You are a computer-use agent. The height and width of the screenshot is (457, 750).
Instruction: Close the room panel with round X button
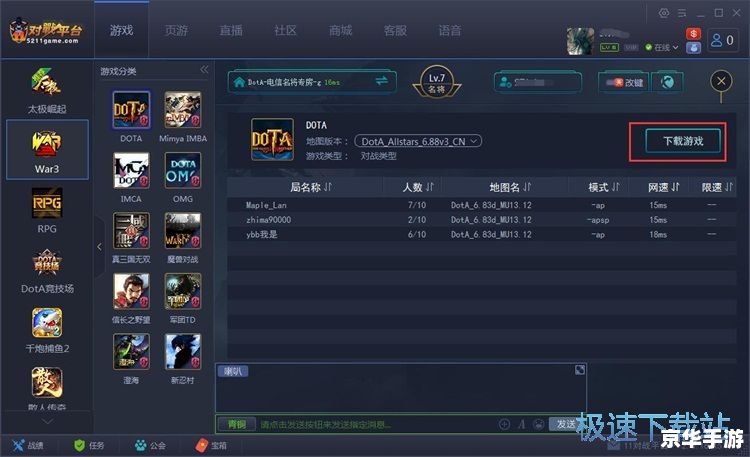tap(721, 81)
